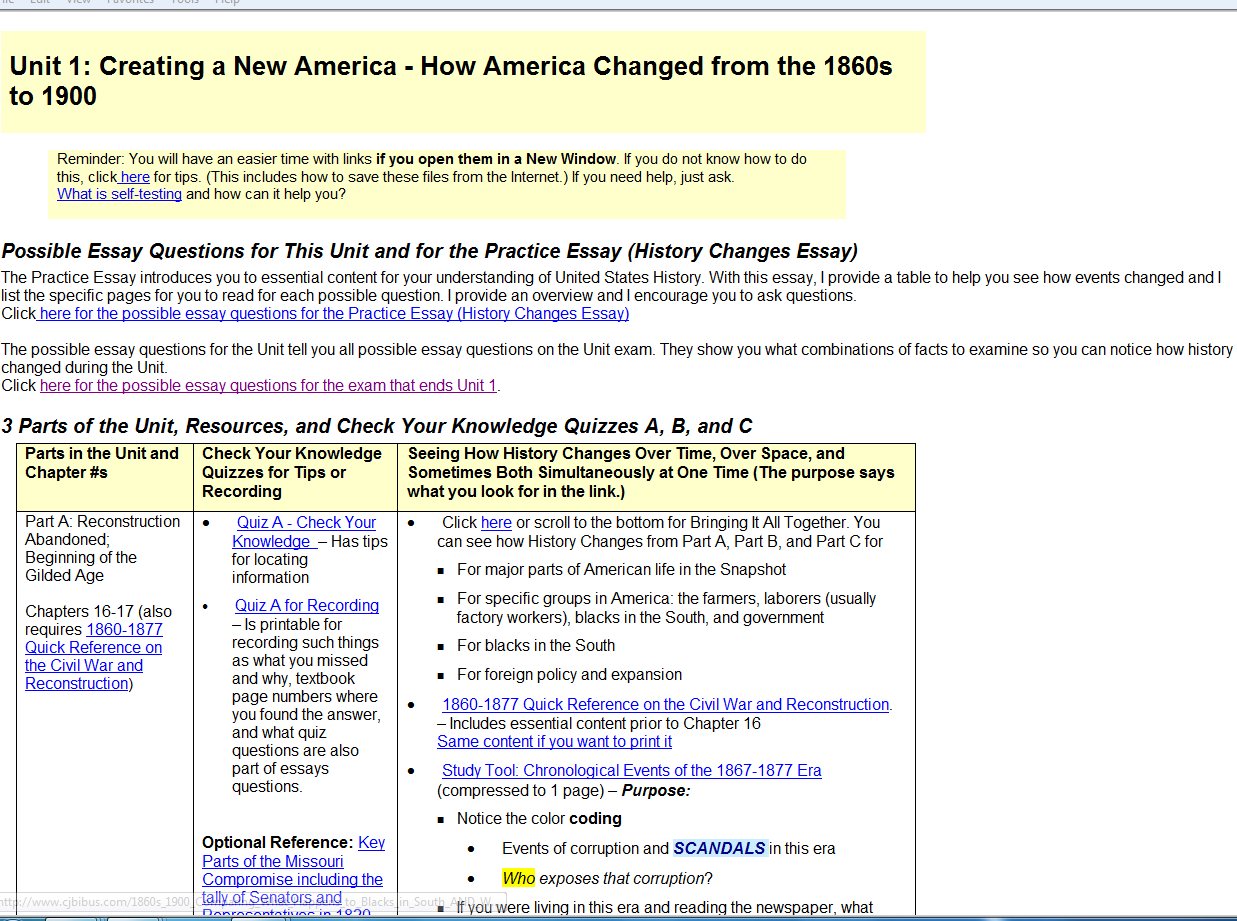Viewport: 1237px width, 921px height.
Task: Click the 'Includes essential content prior to Chapter 16' text
Action: click(599, 723)
